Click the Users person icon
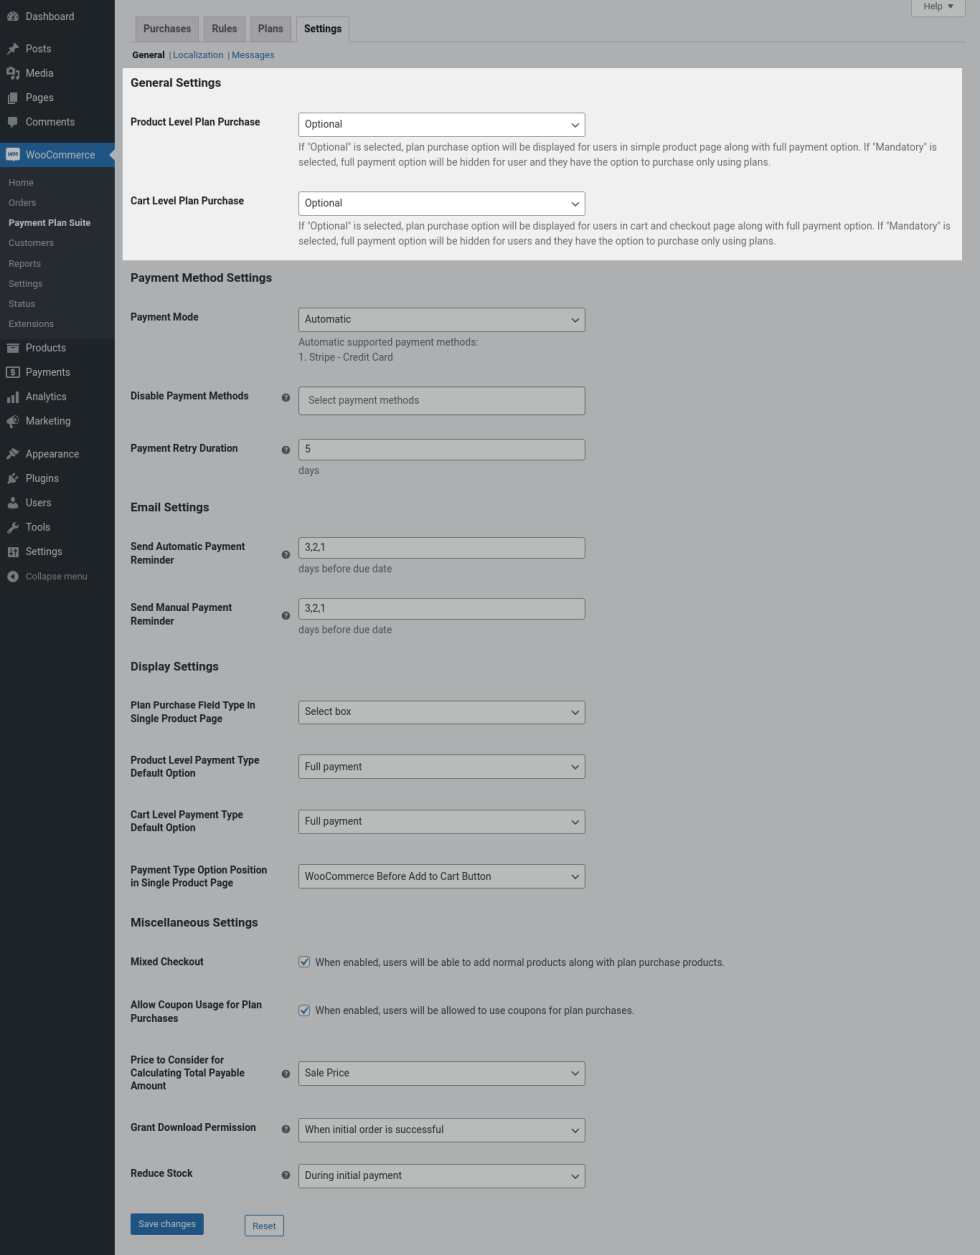This screenshot has height=1255, width=980. (13, 503)
